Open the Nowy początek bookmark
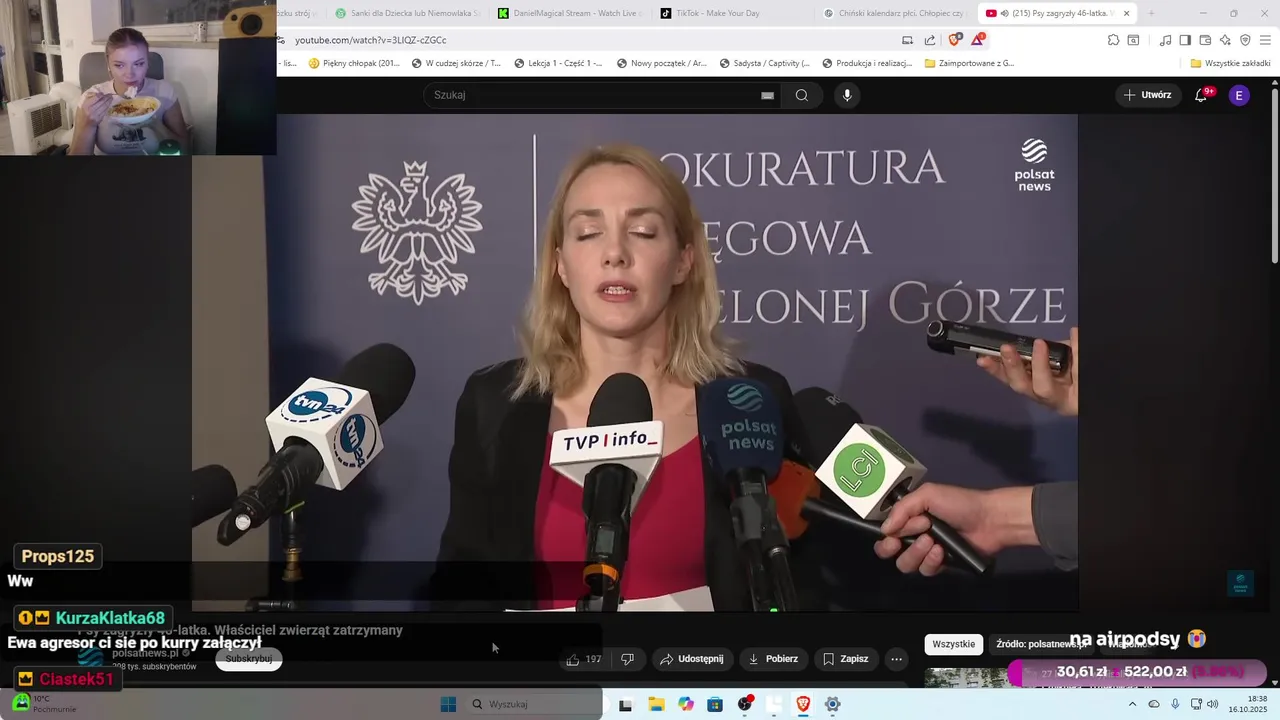The image size is (1280, 720). [x=662, y=63]
